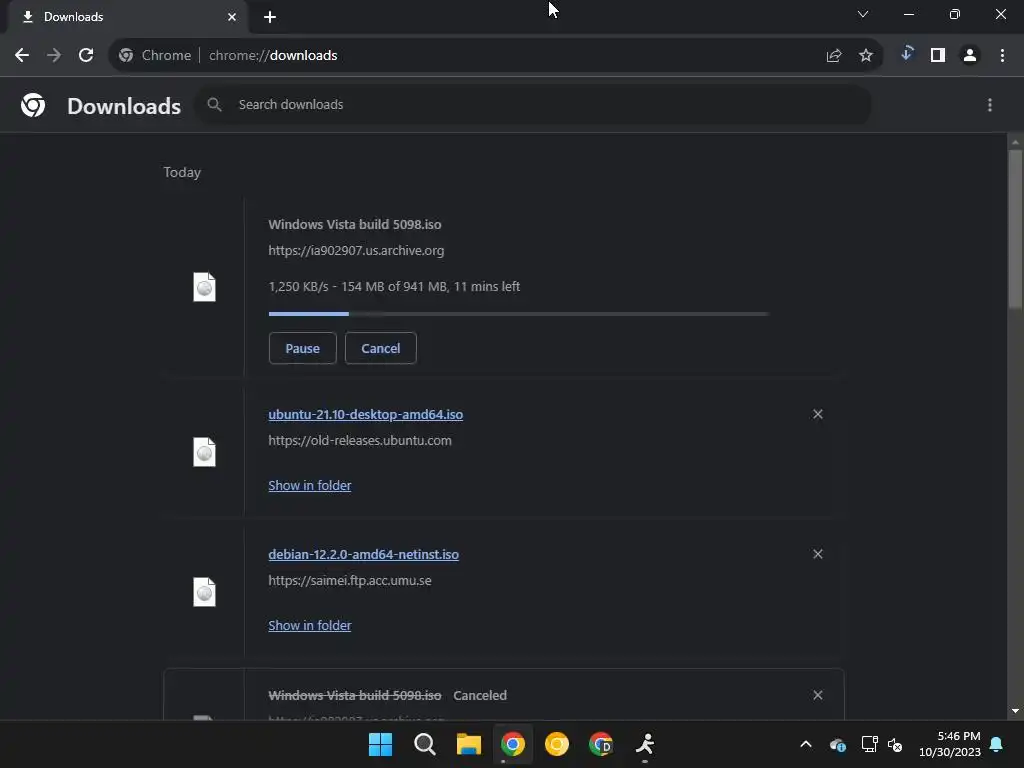Viewport: 1024px width, 768px height.
Task: Reload the downloads page
Action: coord(86,56)
